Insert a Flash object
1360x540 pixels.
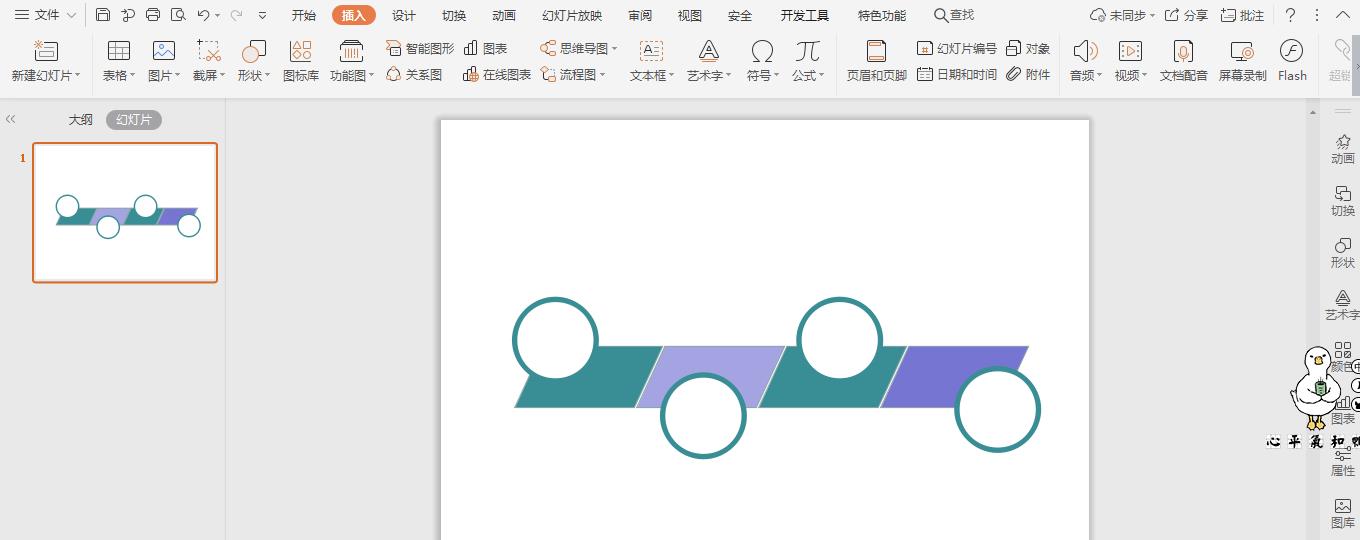1292,61
